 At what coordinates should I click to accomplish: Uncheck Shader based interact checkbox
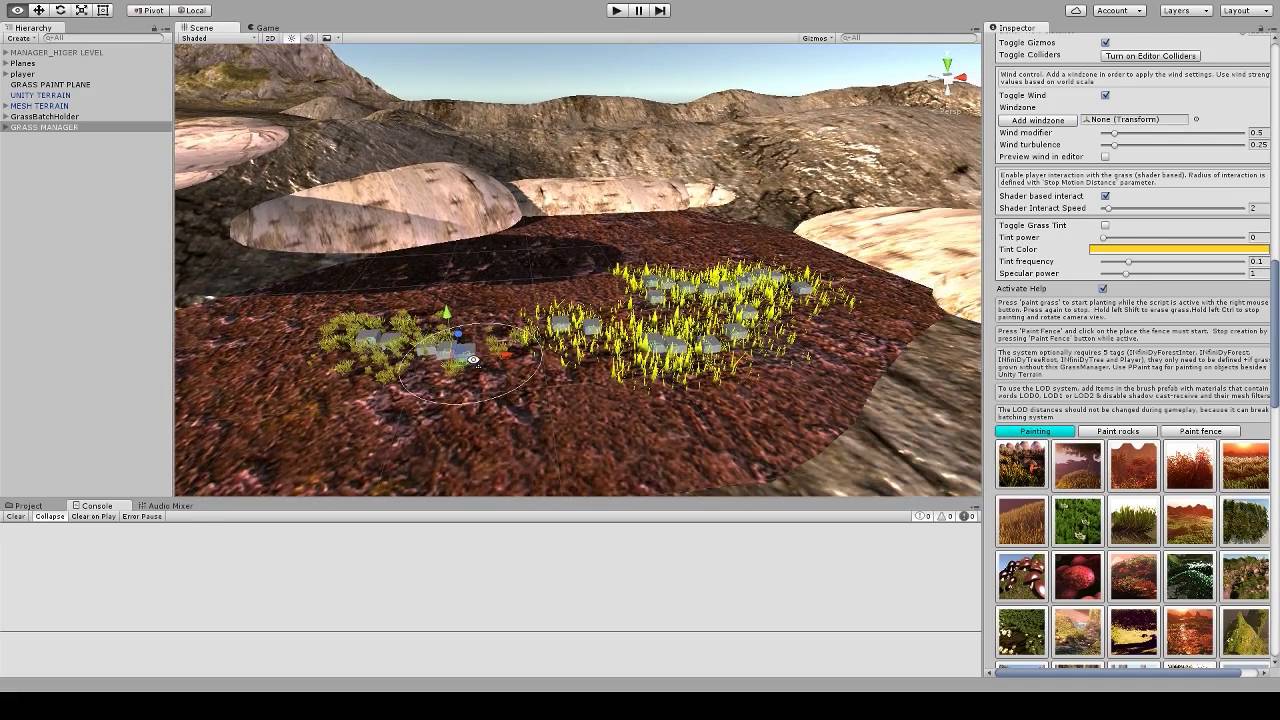point(1105,196)
